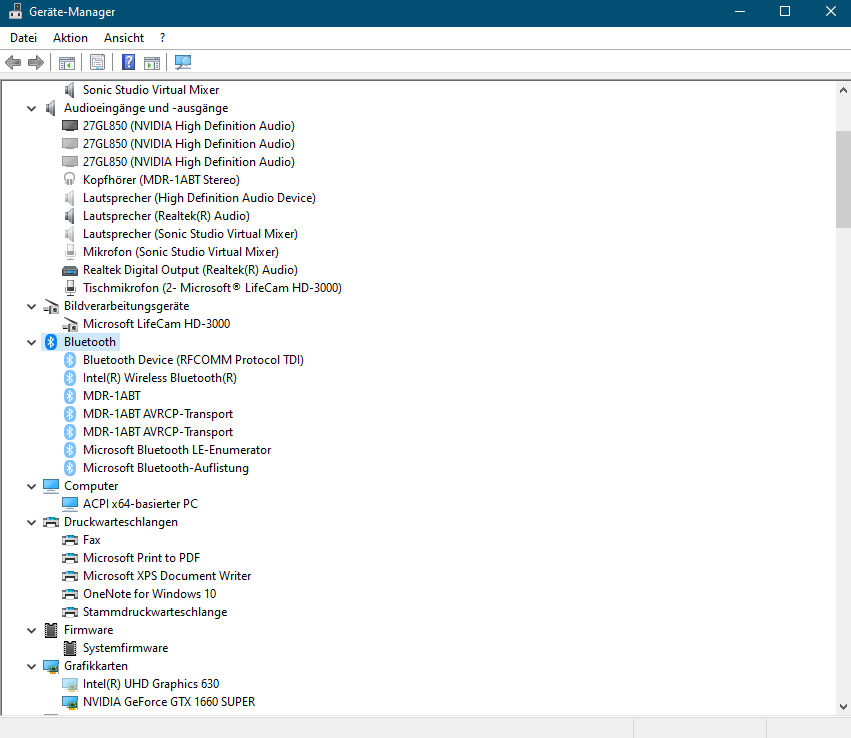Click the chip icon beside Systemfirmware
The height and width of the screenshot is (738, 851).
point(70,648)
